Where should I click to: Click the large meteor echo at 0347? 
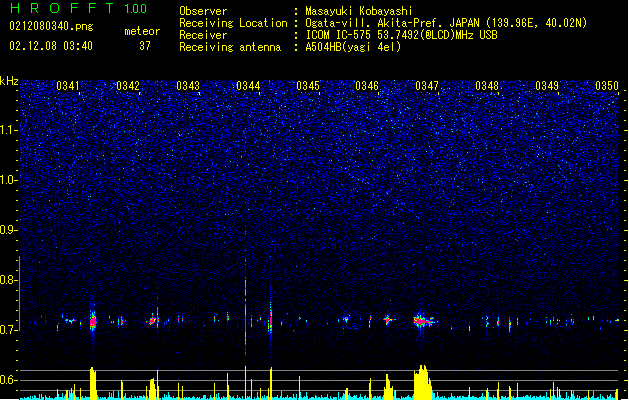424,321
